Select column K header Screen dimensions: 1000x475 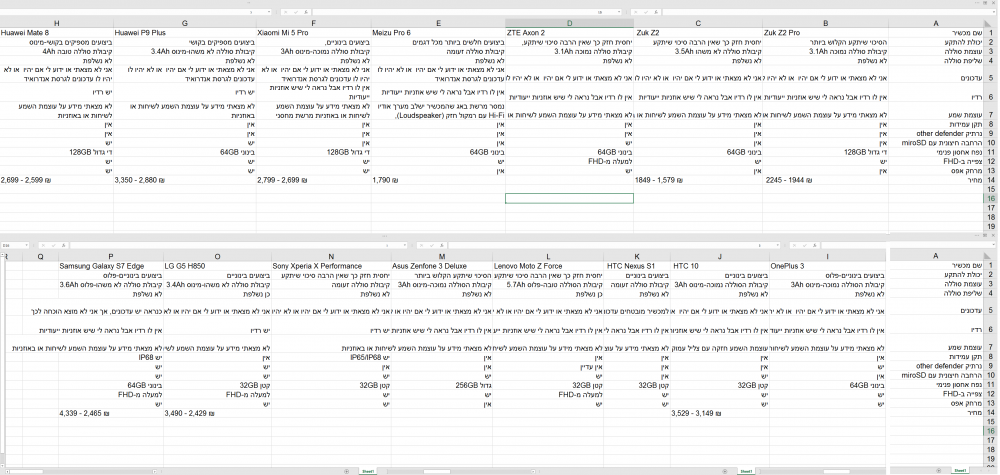637,256
